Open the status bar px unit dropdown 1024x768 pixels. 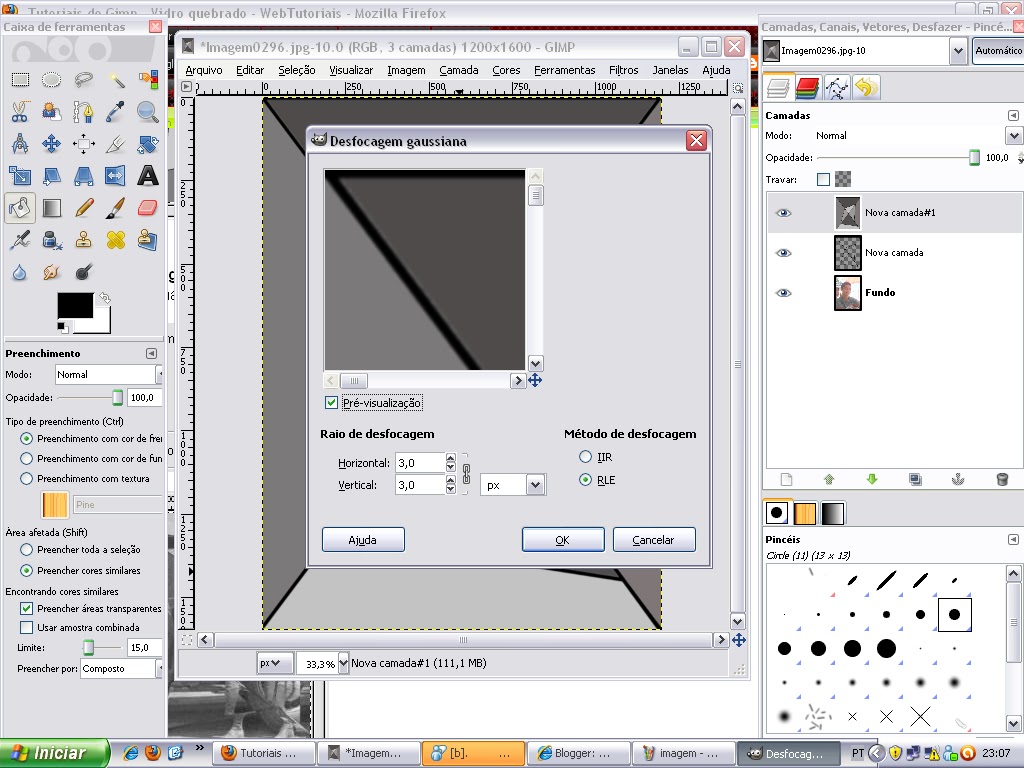pos(274,663)
